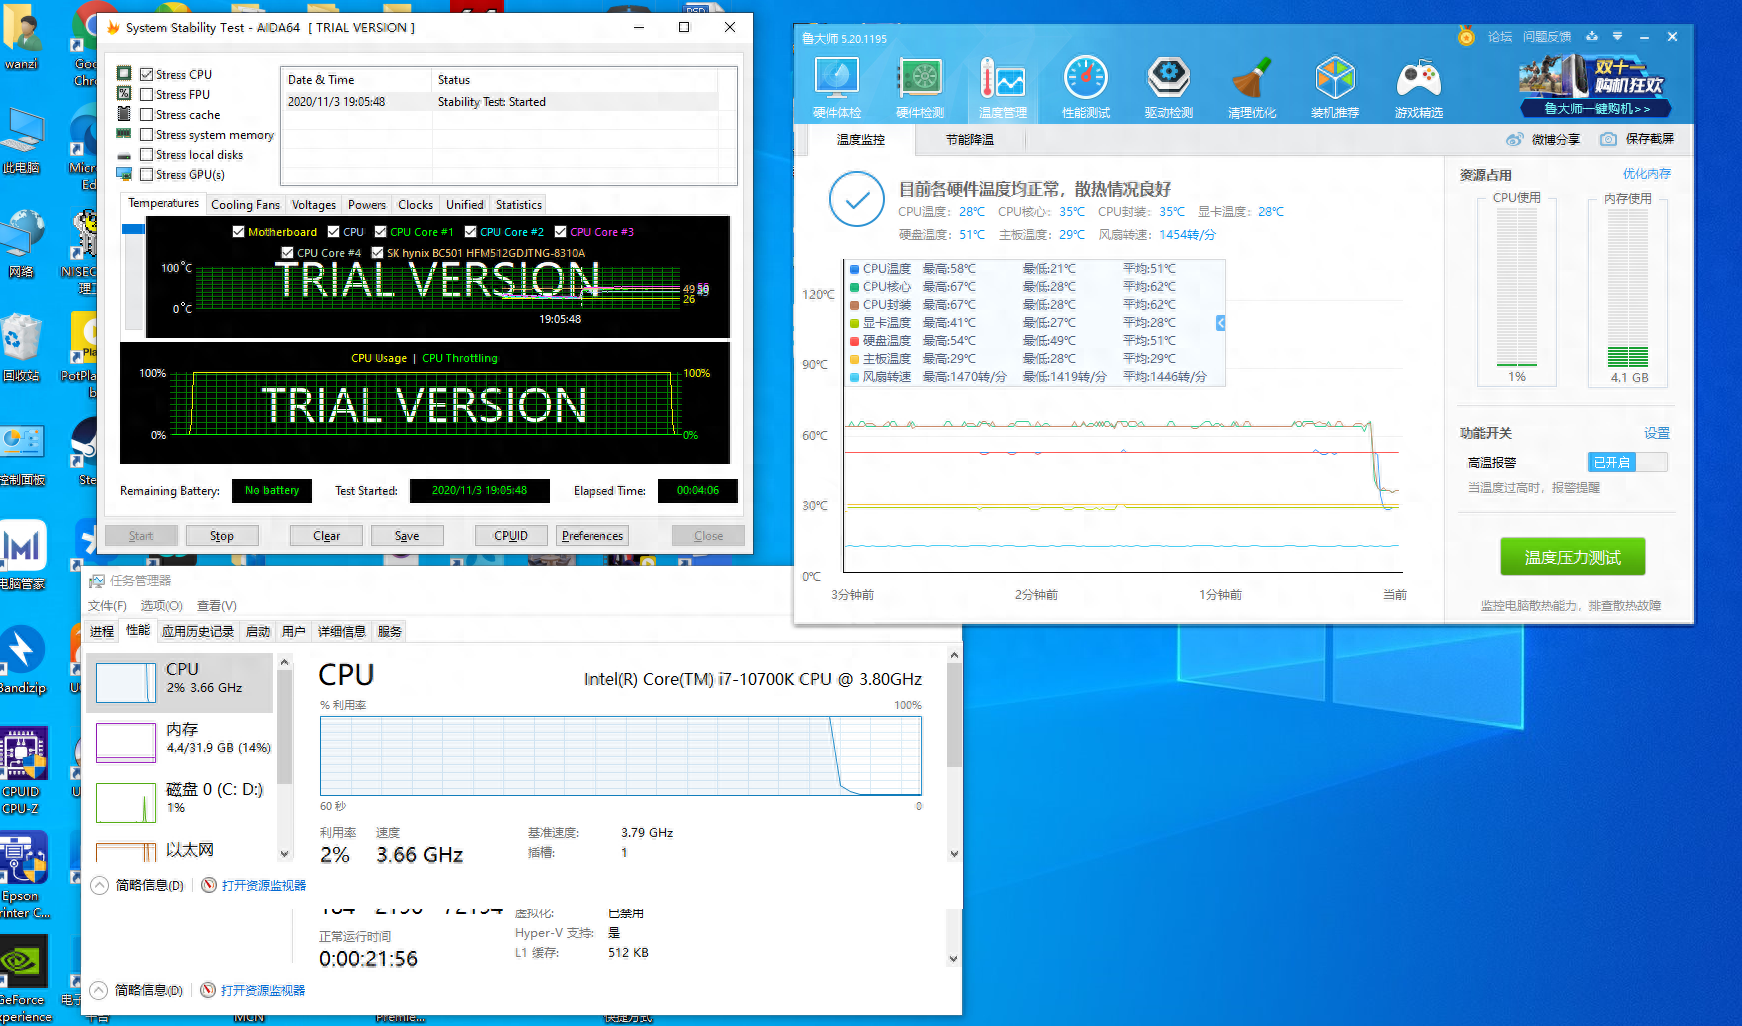This screenshot has height=1026, width=1742.
Task: Open 硬件体检 in Ludashi toolbar
Action: click(x=837, y=88)
